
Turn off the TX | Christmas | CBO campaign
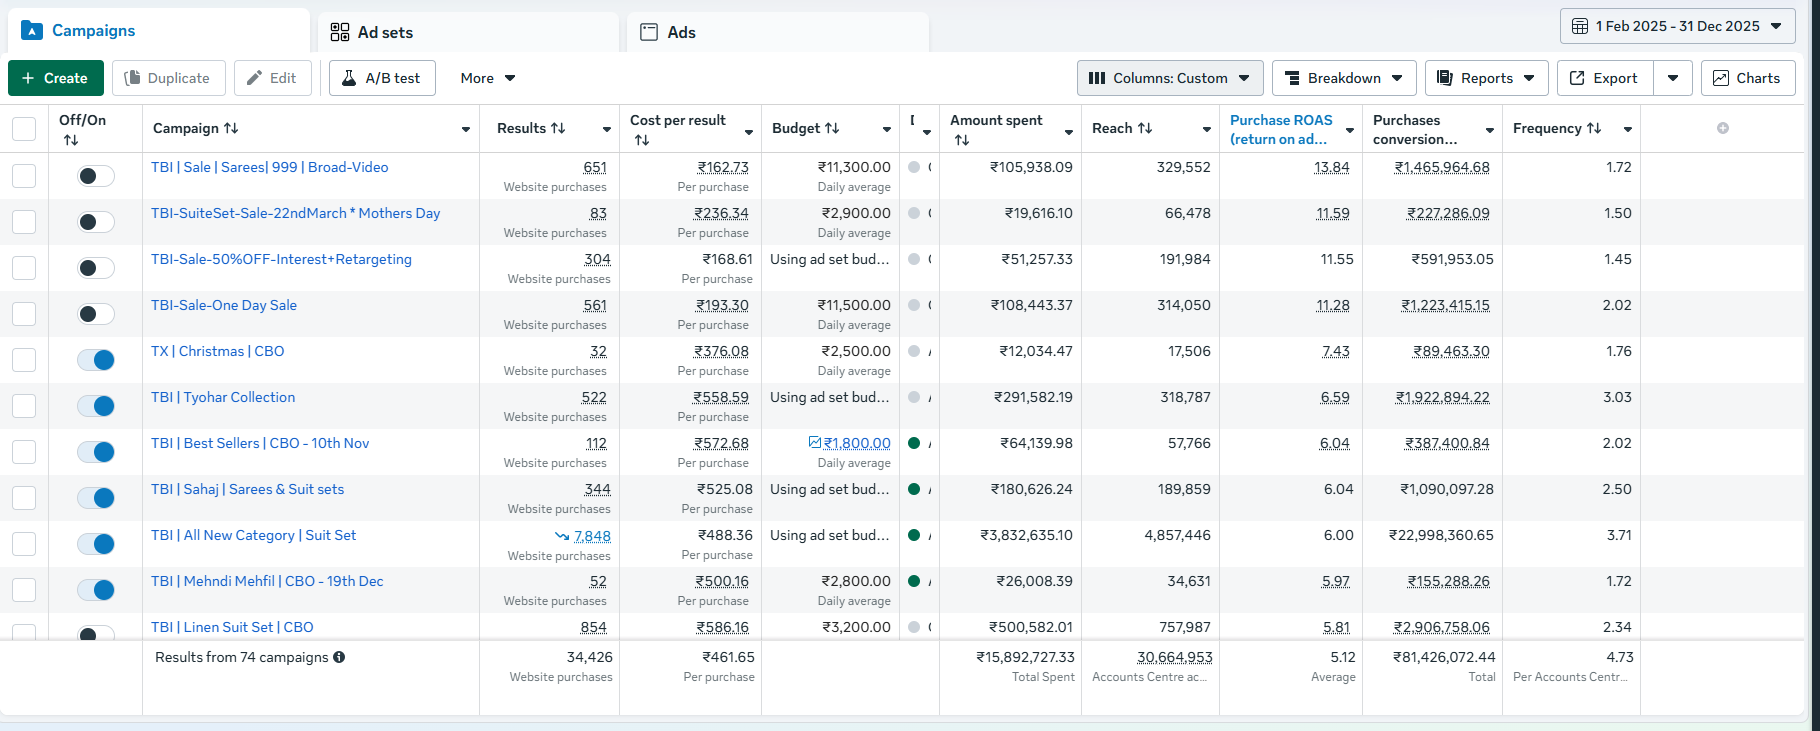tap(96, 360)
